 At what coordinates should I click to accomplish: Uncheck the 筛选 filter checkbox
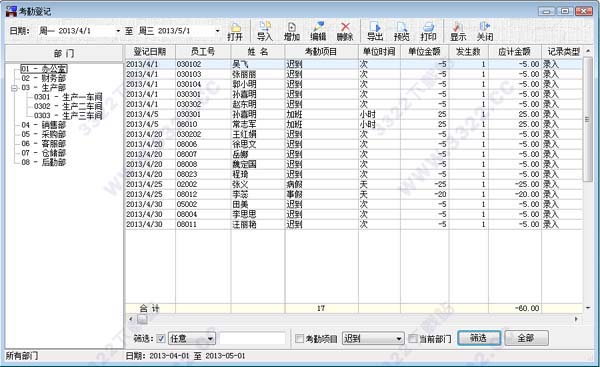point(161,338)
